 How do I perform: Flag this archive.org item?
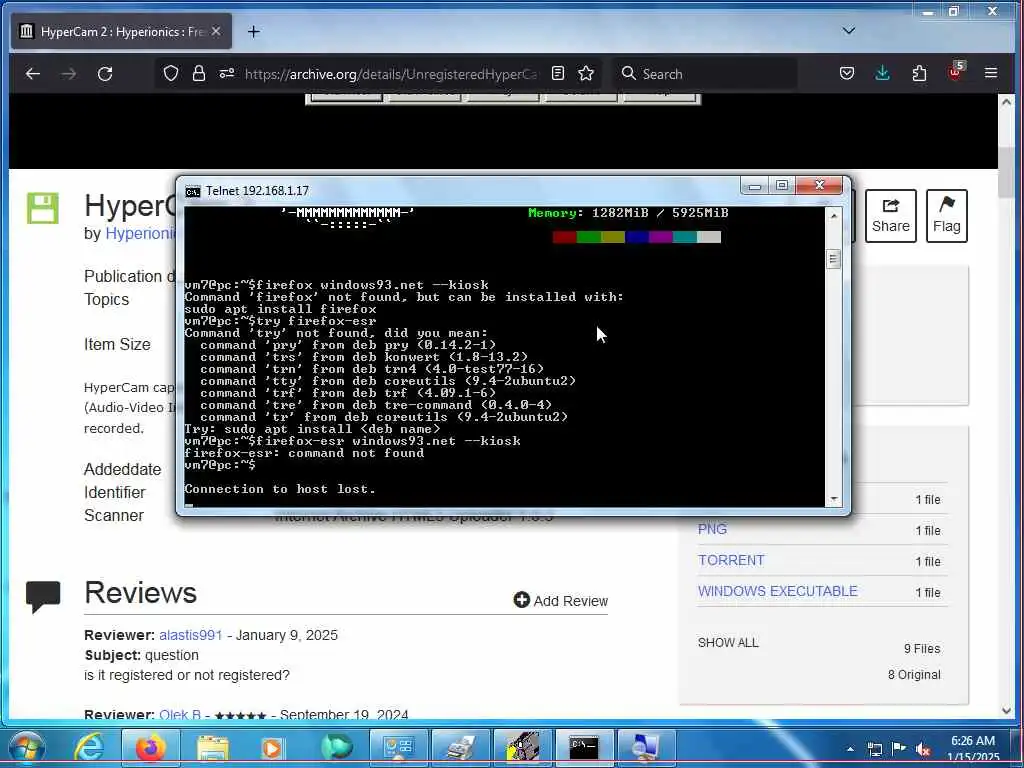(x=946, y=216)
